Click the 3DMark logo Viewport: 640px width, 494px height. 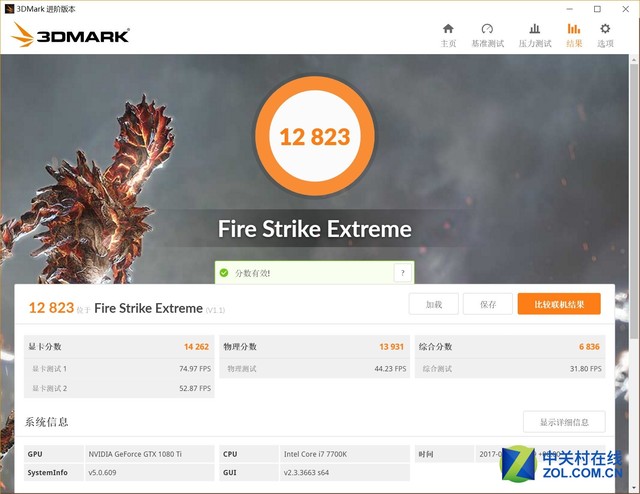[x=70, y=35]
